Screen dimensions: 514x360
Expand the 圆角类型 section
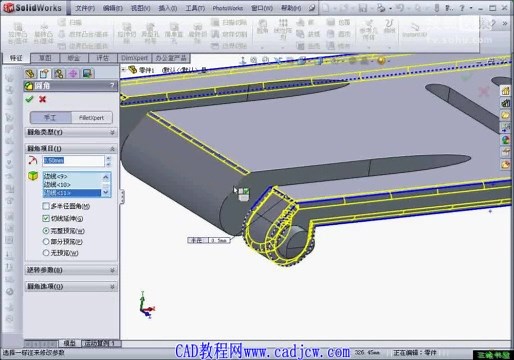pos(112,132)
